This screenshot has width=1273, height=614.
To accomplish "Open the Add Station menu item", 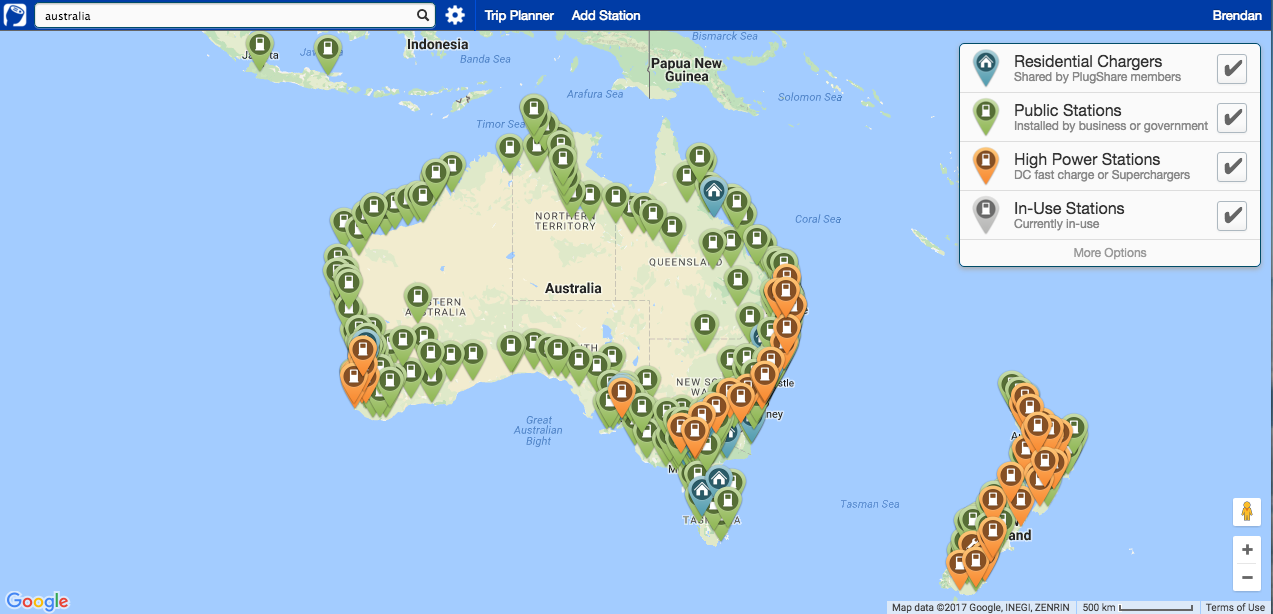I will [x=606, y=15].
